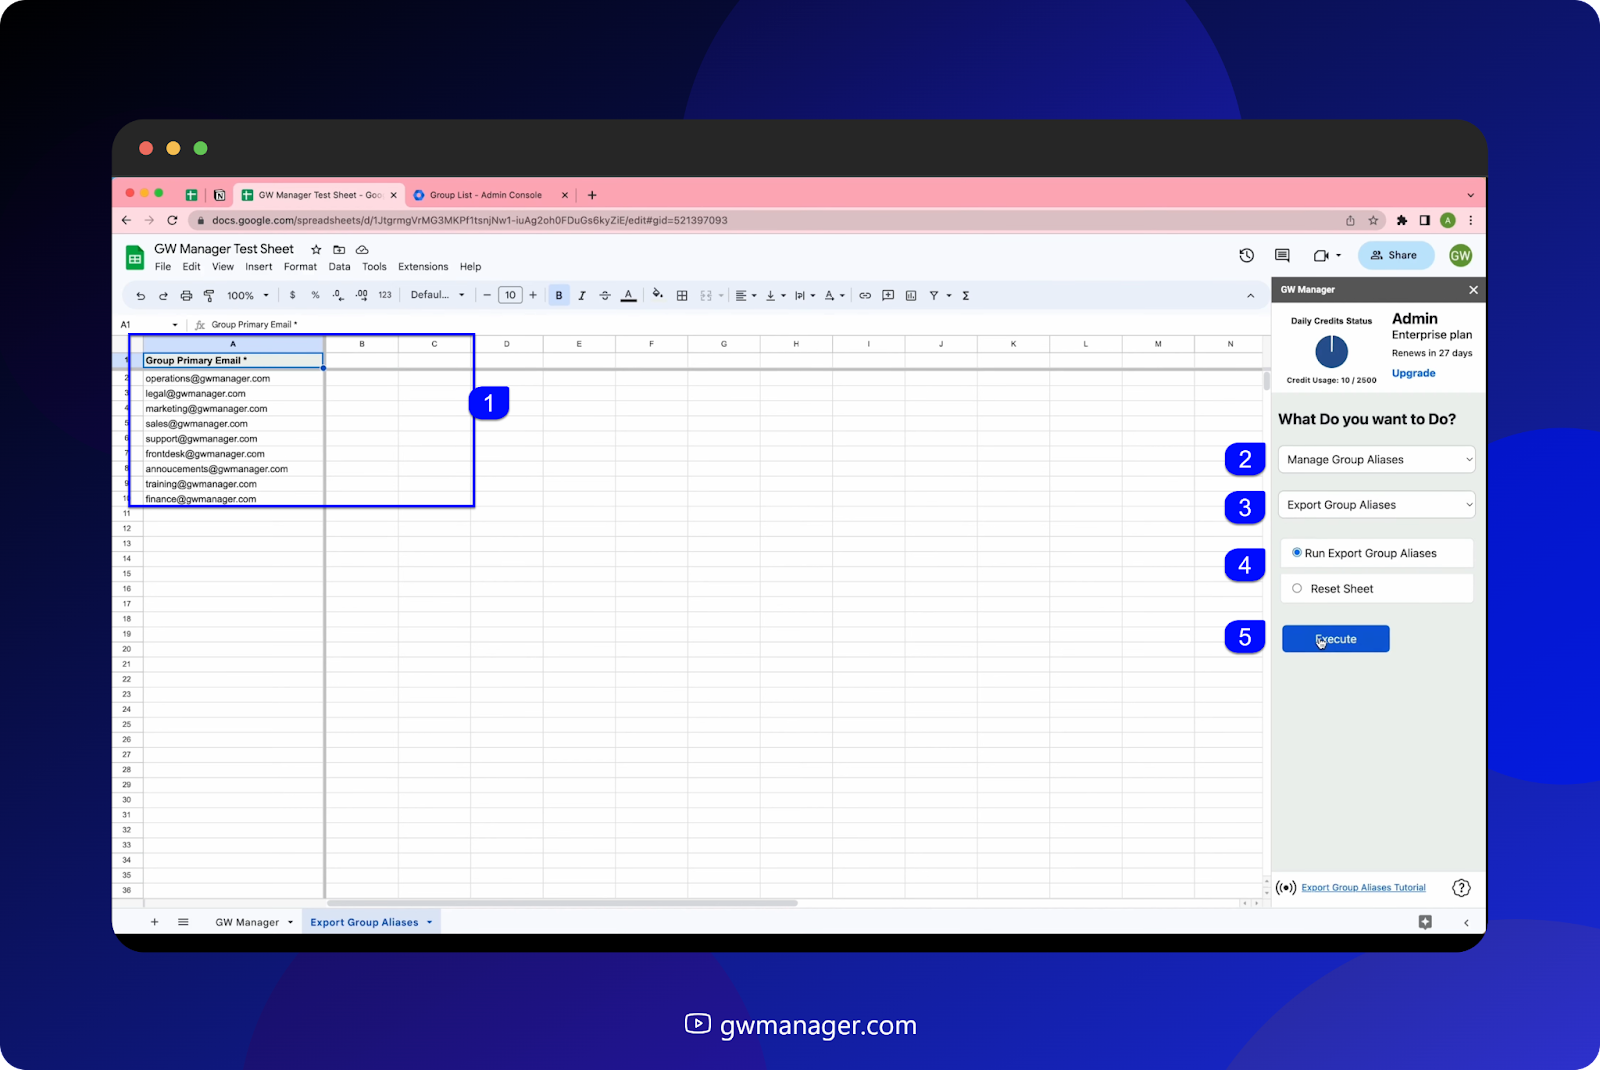Toggle bold formatting
1600x1070 pixels.
[x=559, y=296]
